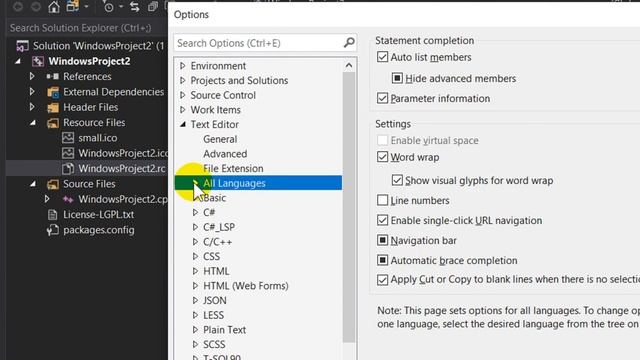Select License-LGPL.txt file
Image resolution: width=640 pixels, height=360 pixels.
[x=98, y=215]
